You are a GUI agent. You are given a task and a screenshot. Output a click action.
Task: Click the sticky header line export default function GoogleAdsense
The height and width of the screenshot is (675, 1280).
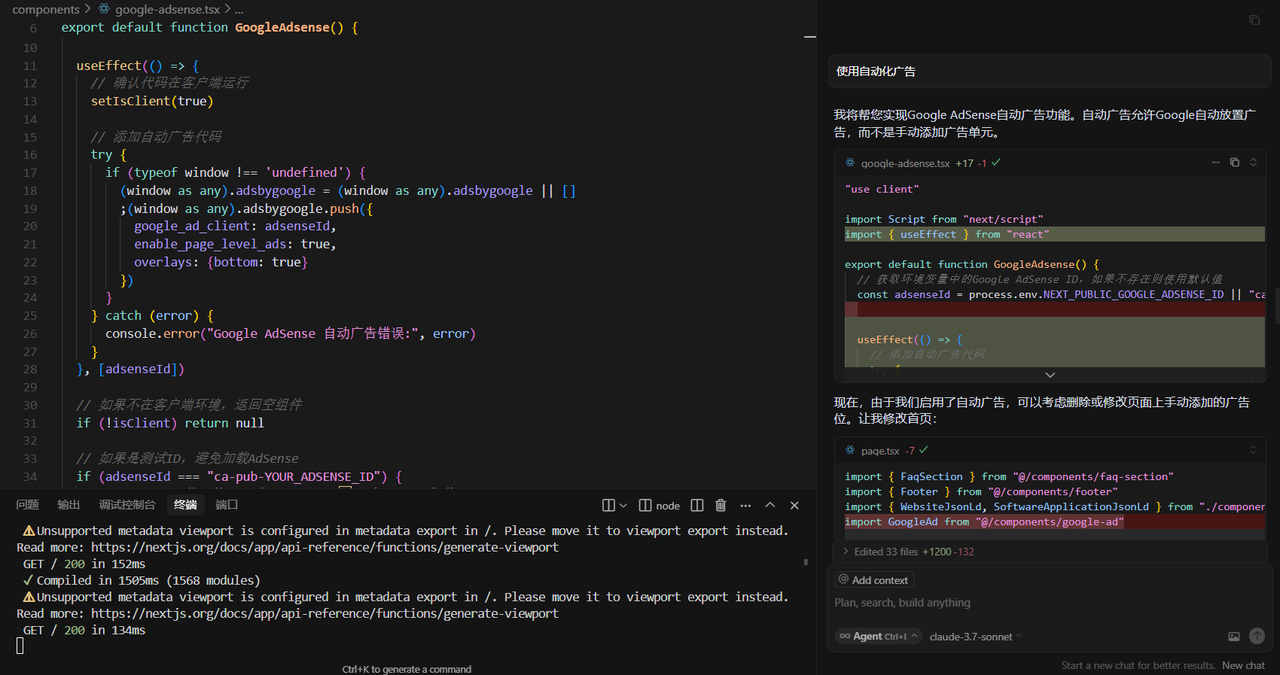click(209, 28)
